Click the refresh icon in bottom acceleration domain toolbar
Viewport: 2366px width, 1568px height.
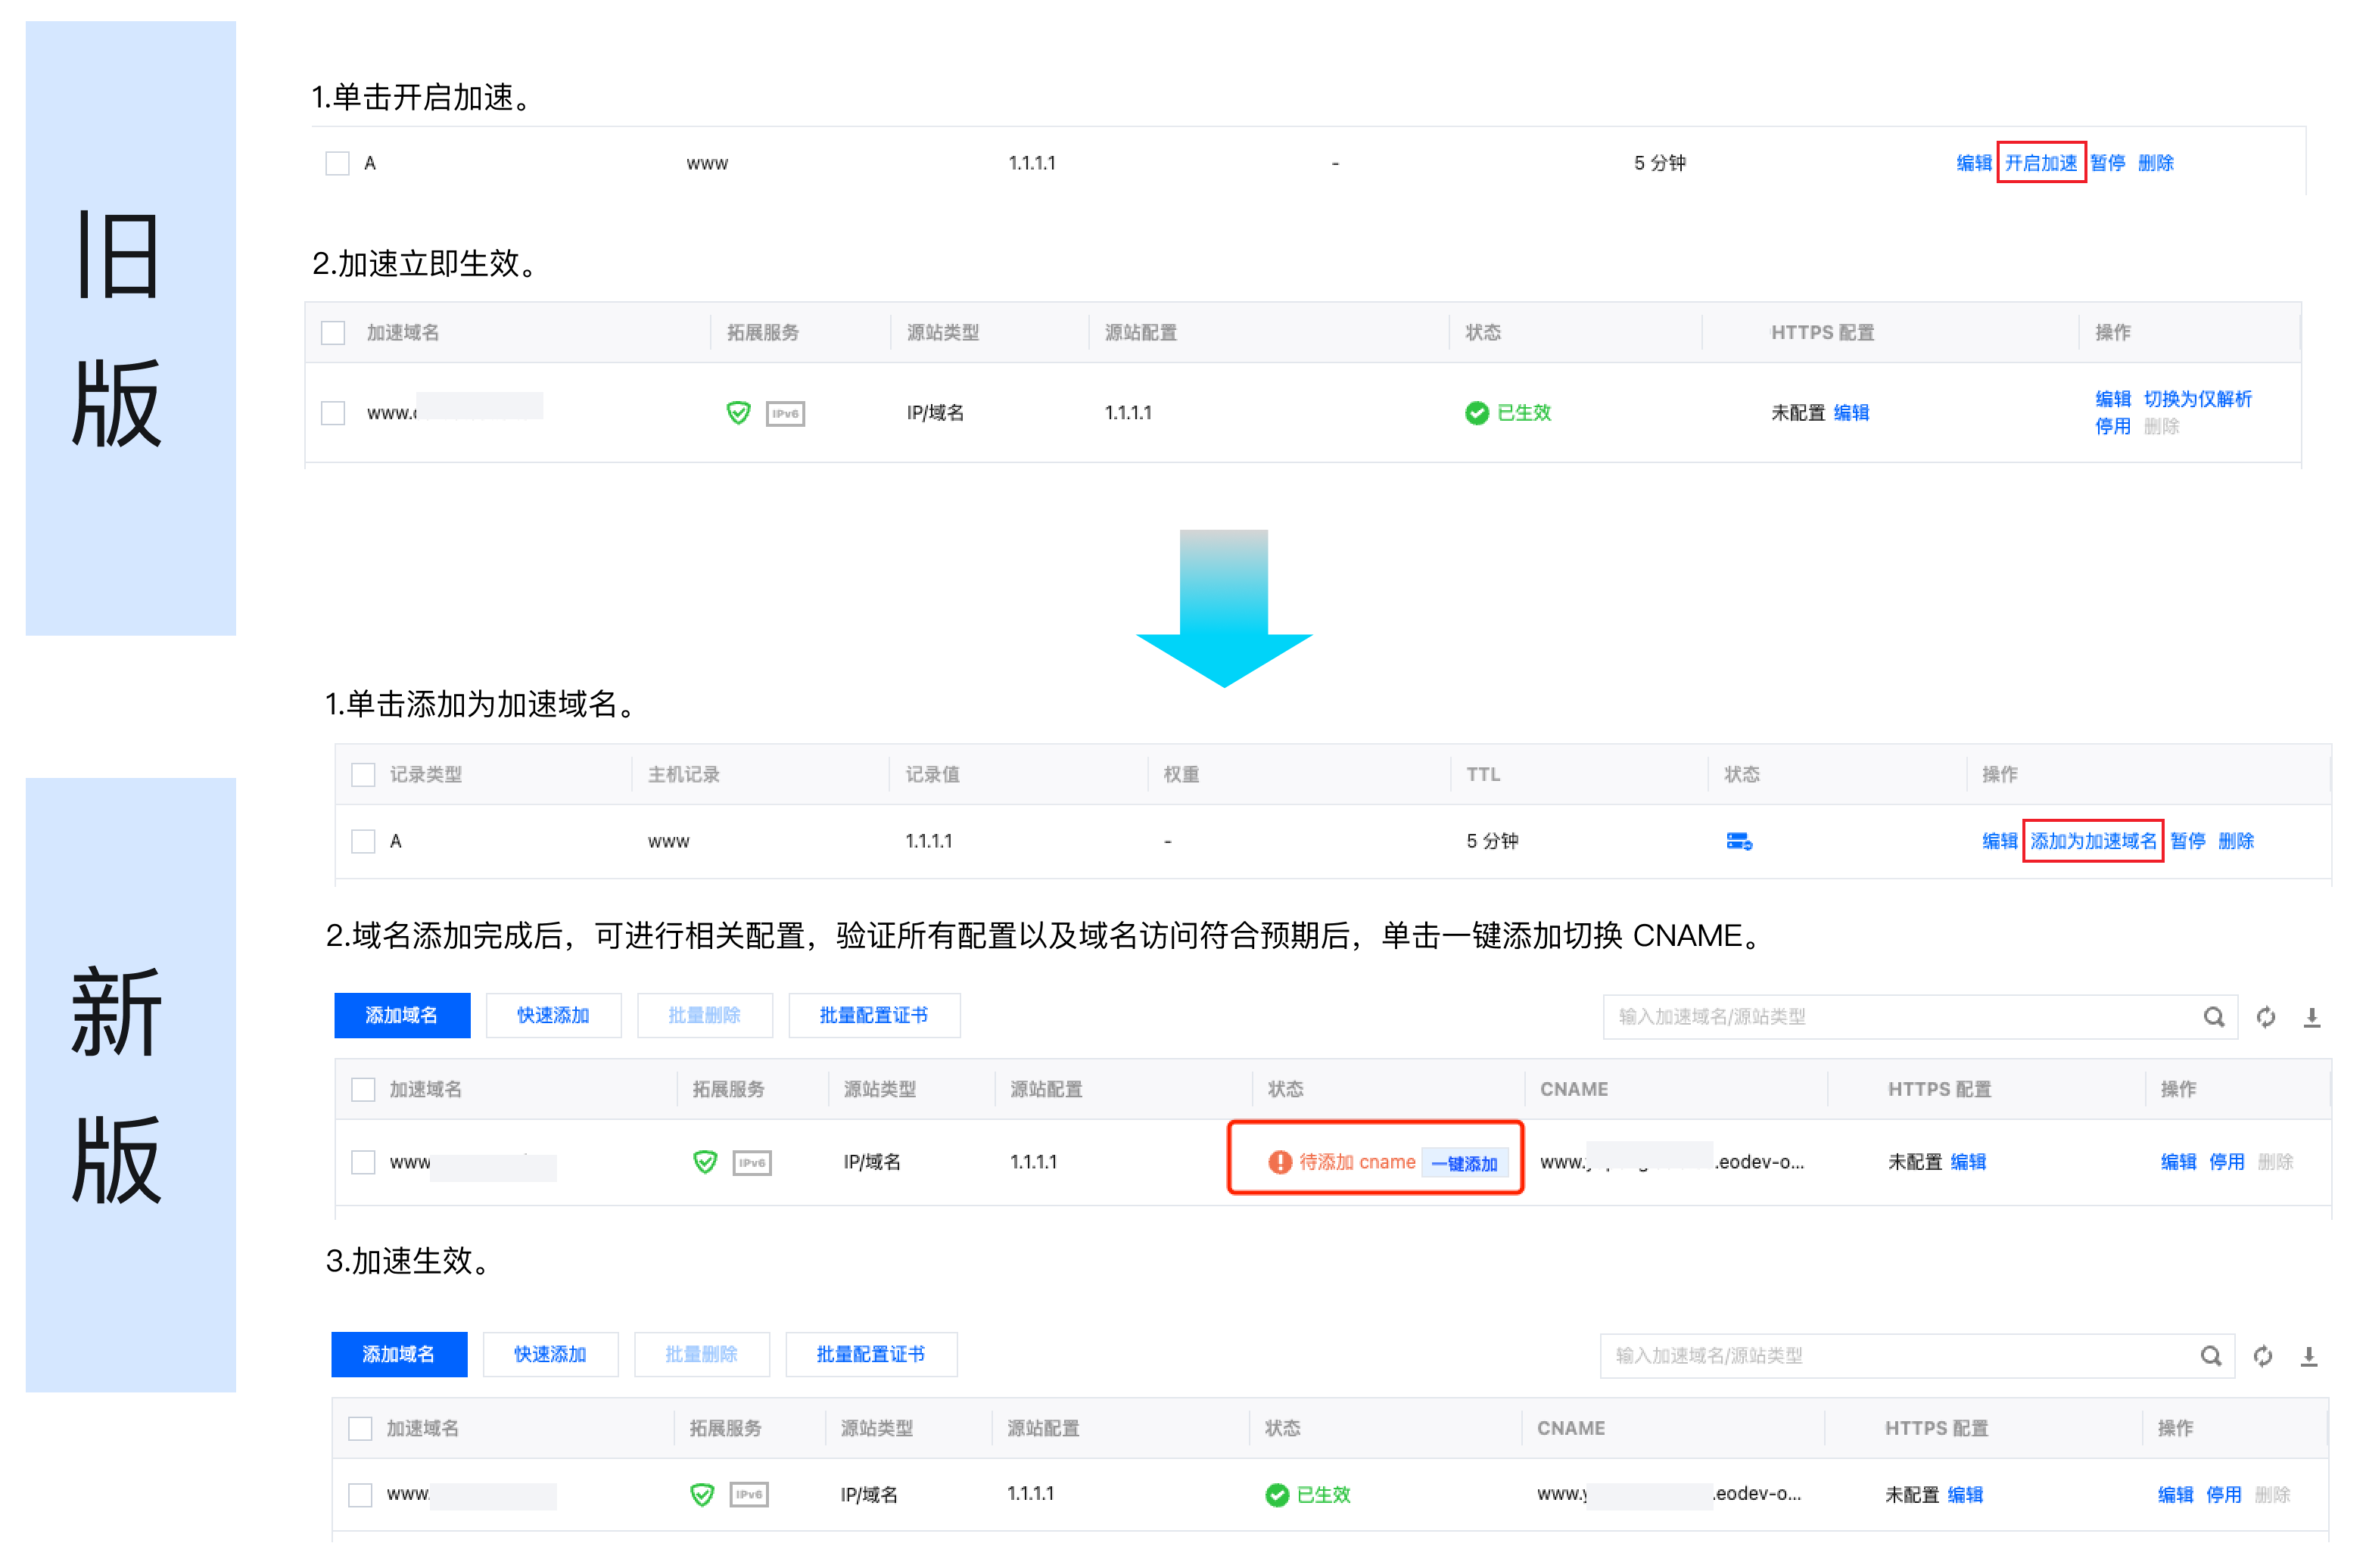pyautogui.click(x=2262, y=1356)
